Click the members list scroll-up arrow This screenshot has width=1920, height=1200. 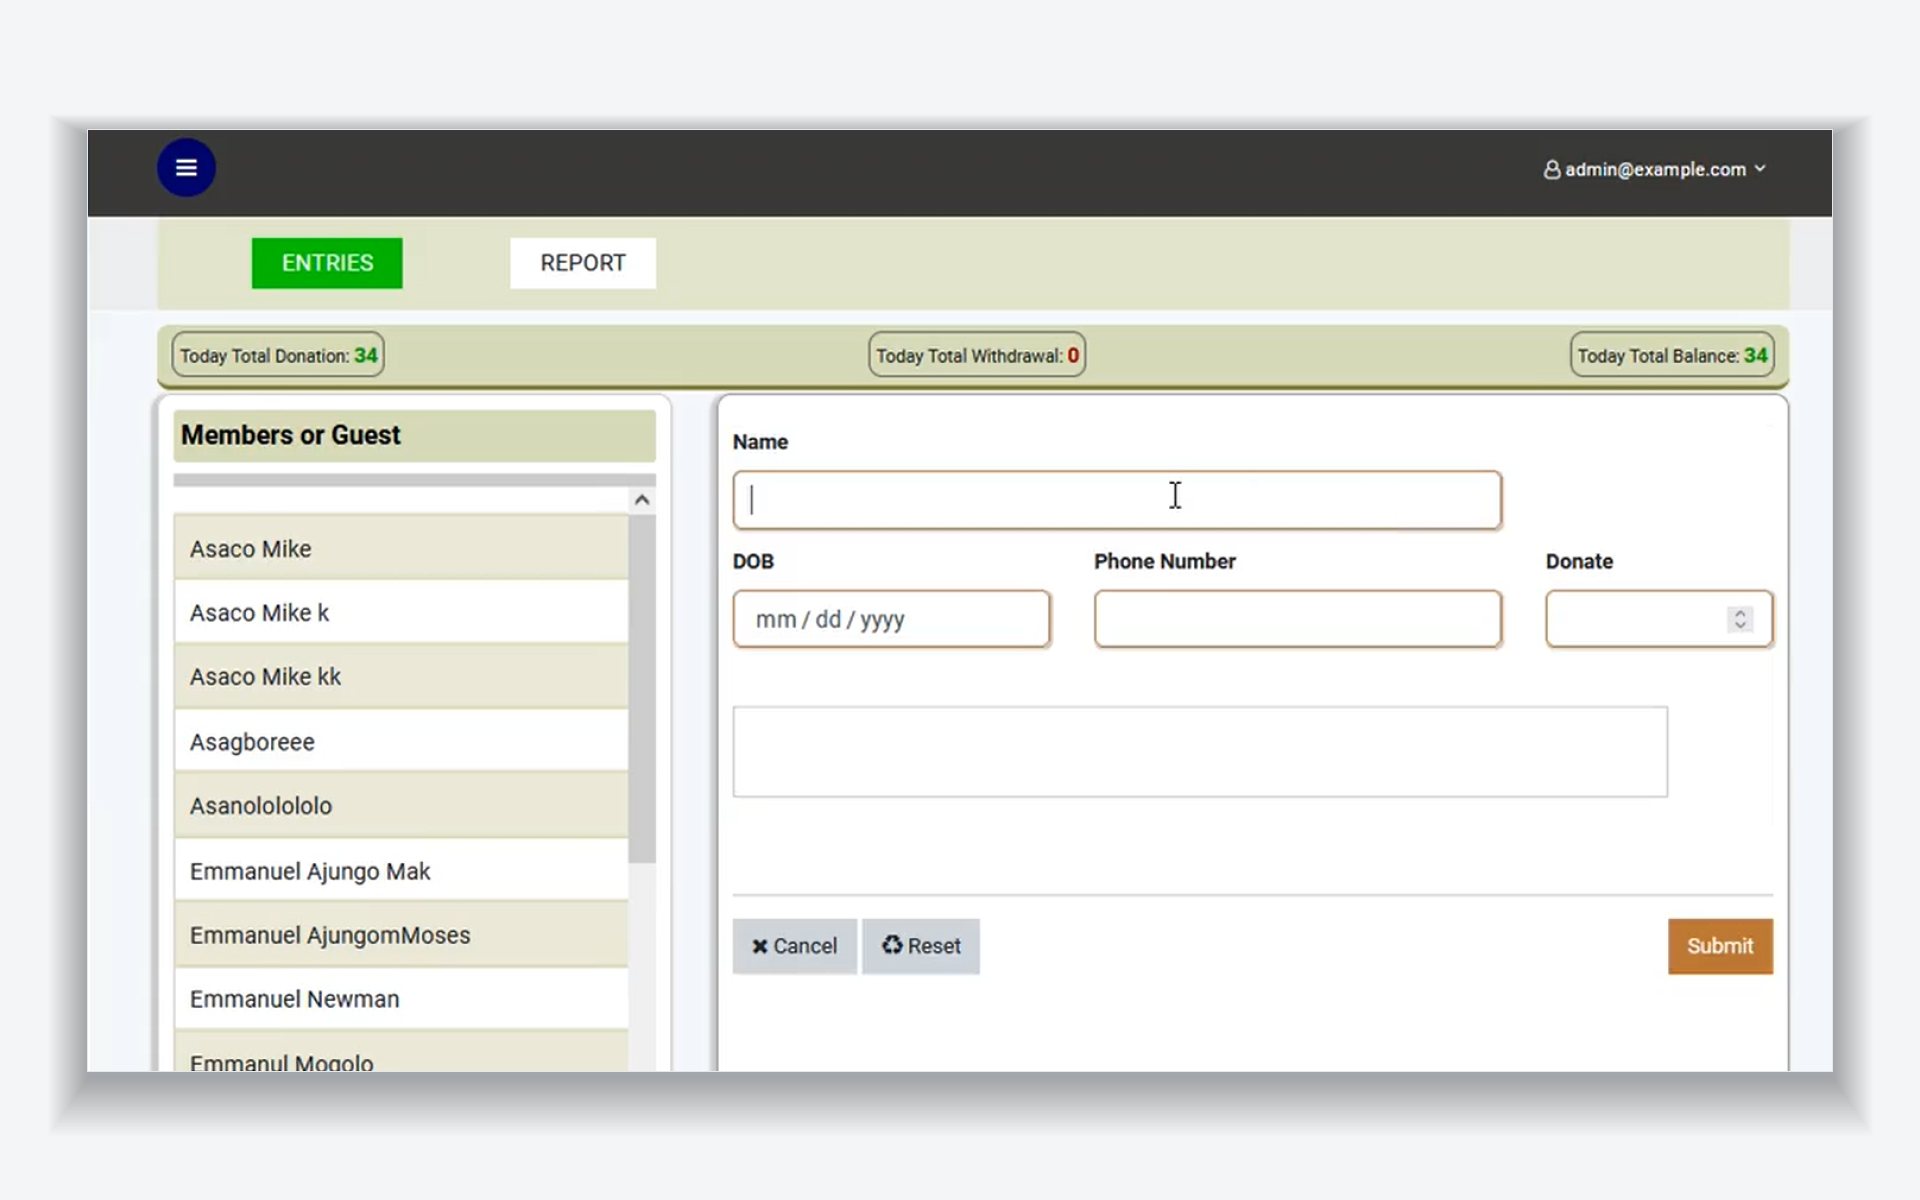pos(642,500)
